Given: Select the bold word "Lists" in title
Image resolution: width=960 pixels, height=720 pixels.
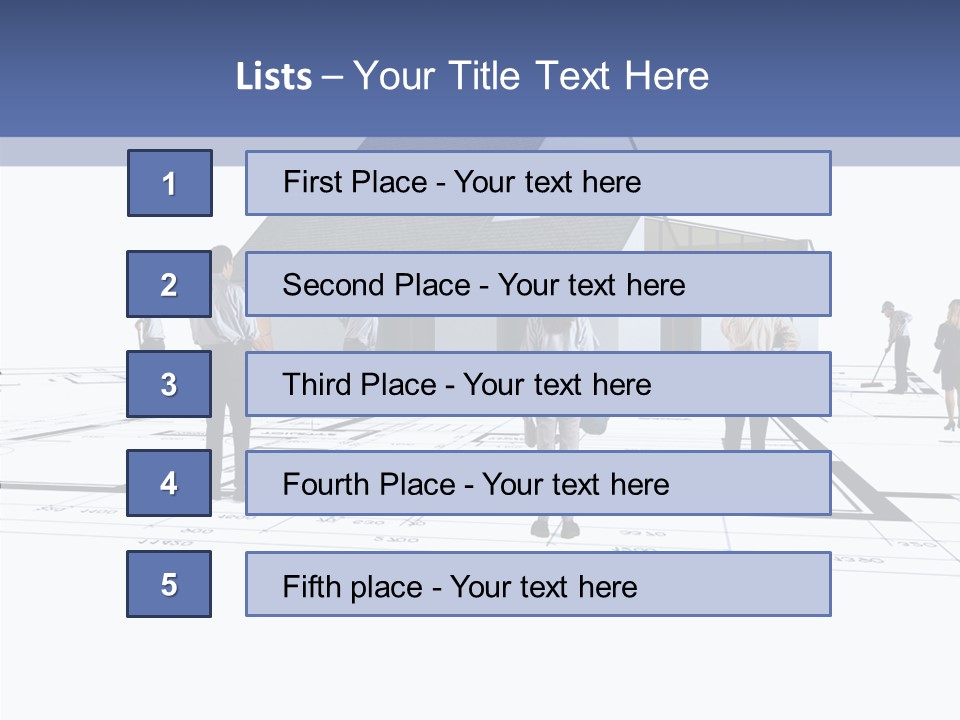Looking at the screenshot, I should [x=274, y=77].
